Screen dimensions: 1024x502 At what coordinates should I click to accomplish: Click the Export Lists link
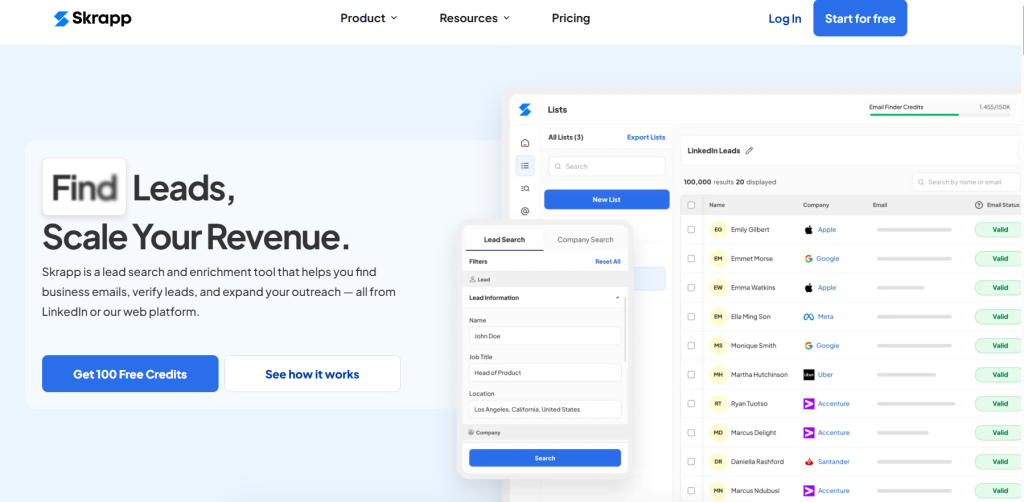(x=646, y=137)
